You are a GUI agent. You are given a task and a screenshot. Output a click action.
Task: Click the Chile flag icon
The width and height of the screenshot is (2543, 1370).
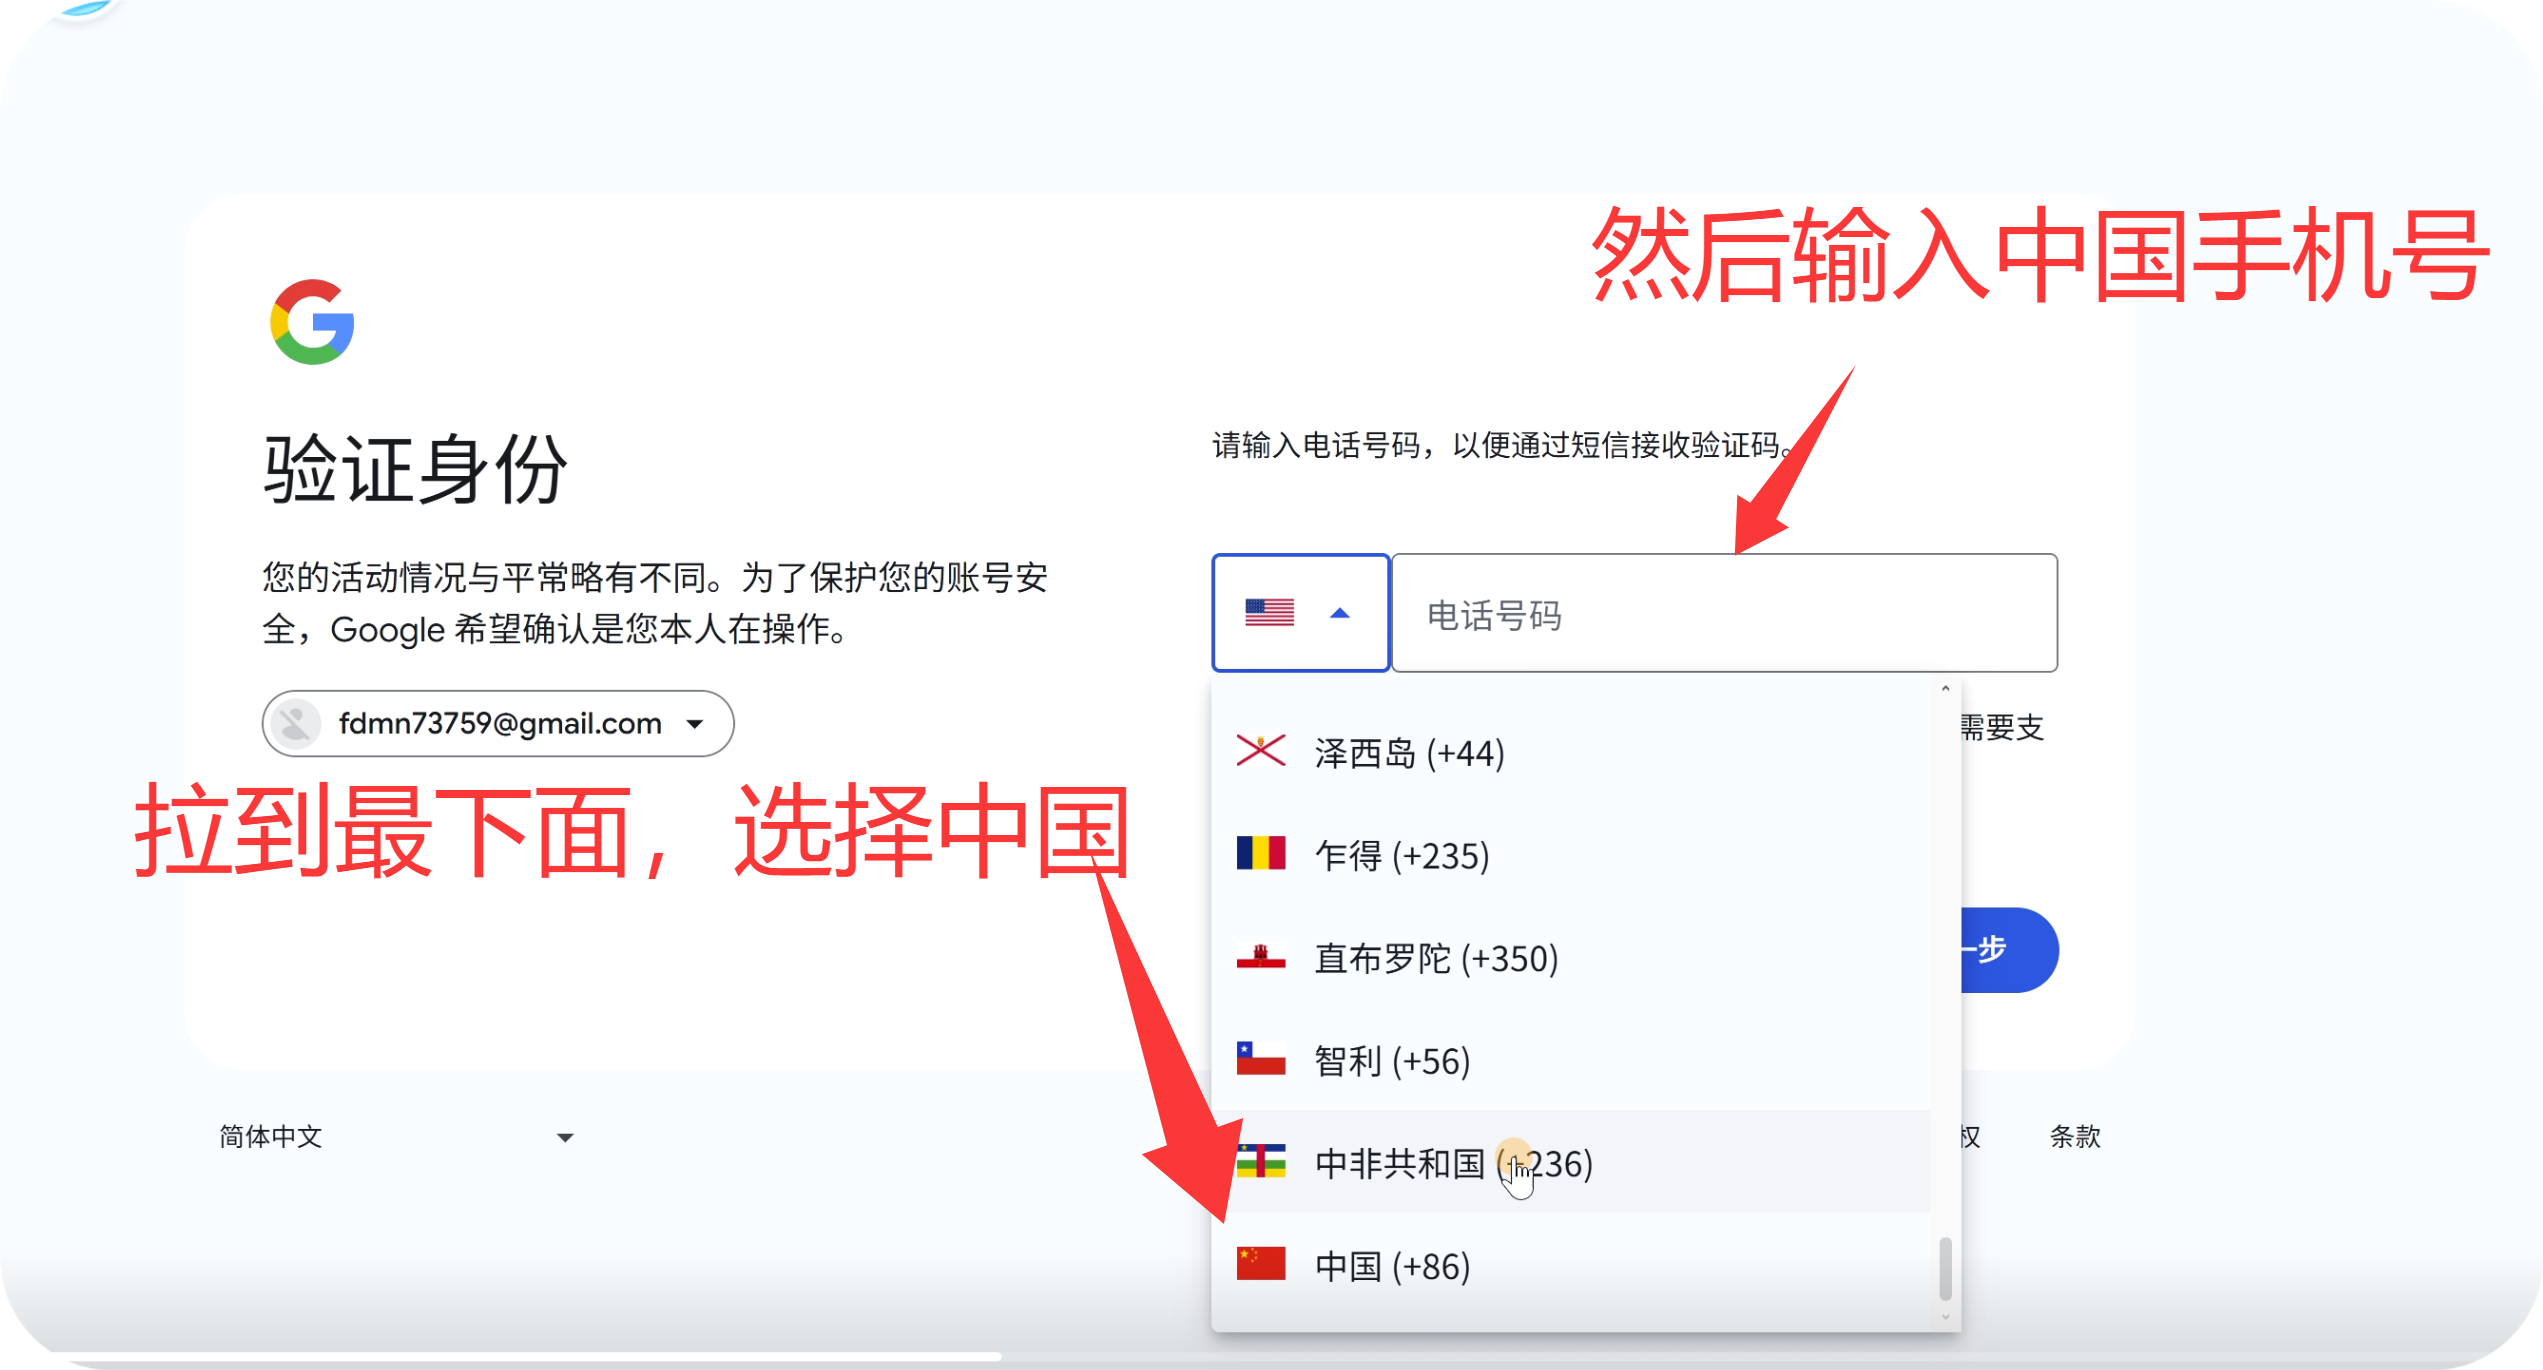1262,1059
